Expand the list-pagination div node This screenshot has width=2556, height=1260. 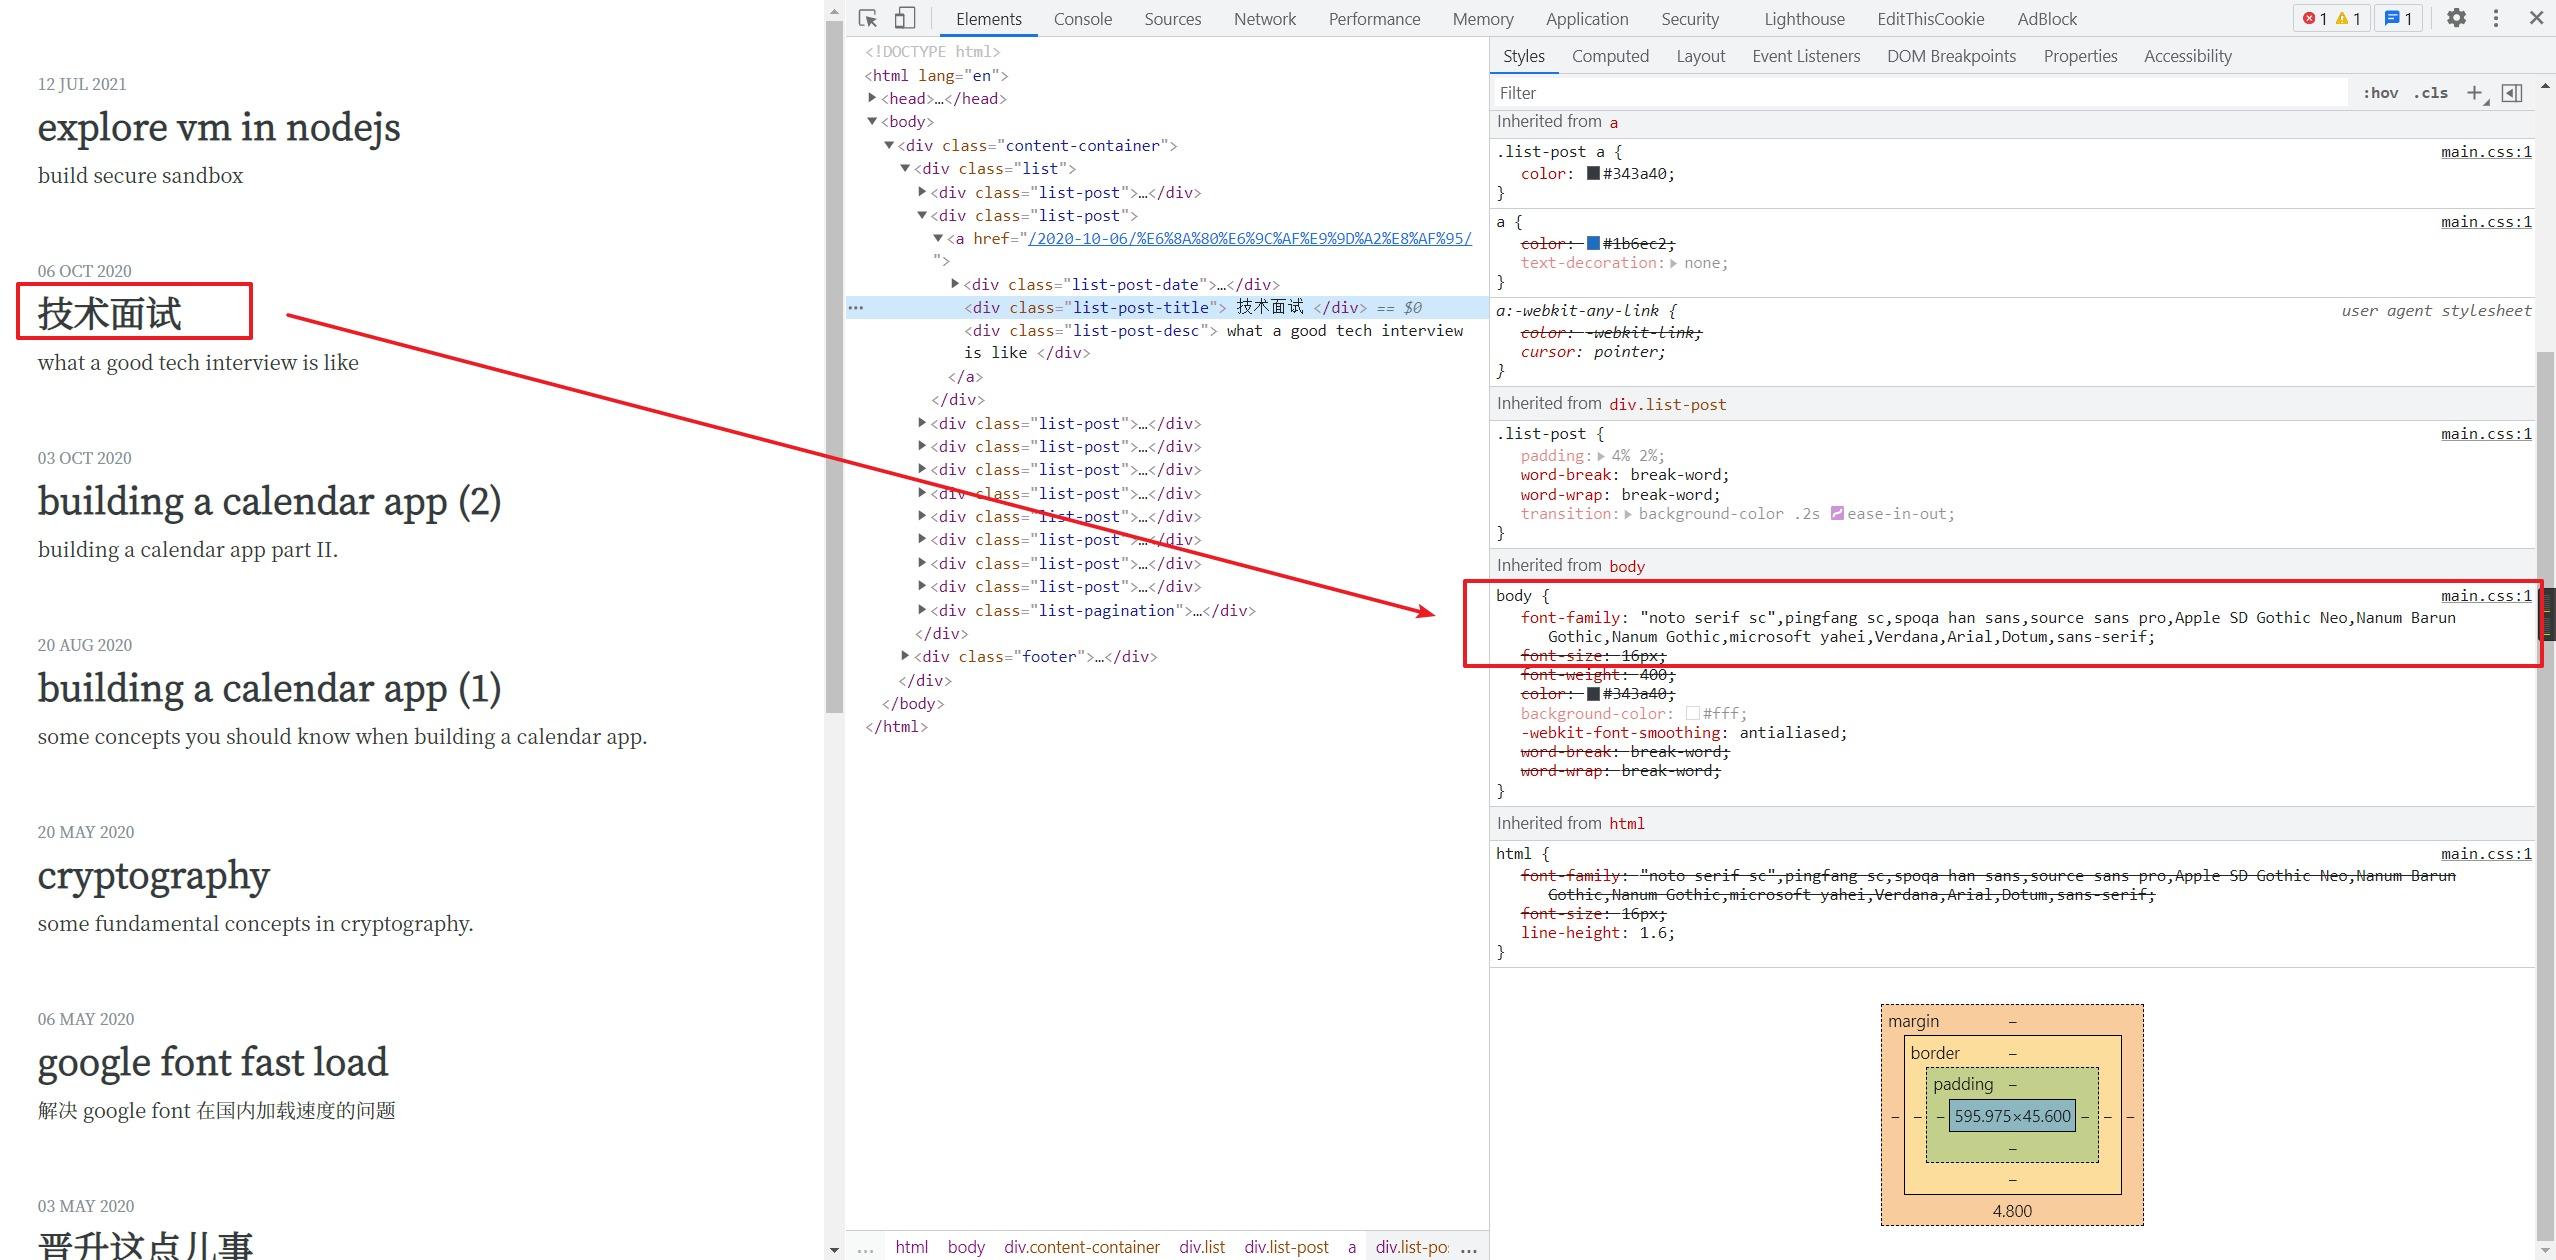[x=921, y=610]
